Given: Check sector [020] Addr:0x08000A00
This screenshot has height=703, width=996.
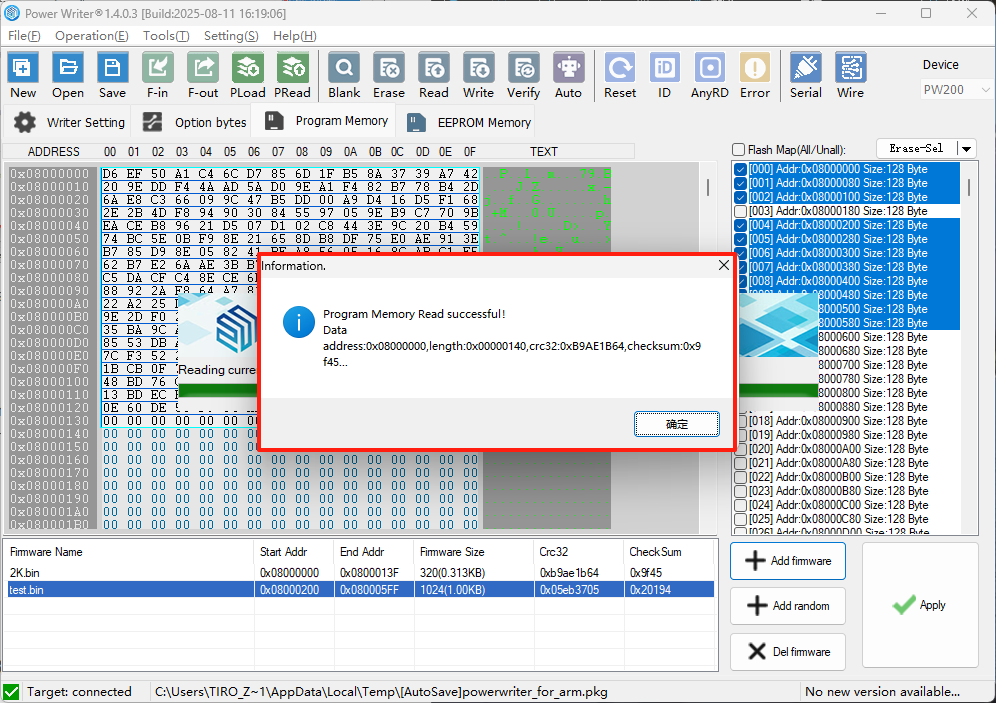Looking at the screenshot, I should pyautogui.click(x=740, y=449).
